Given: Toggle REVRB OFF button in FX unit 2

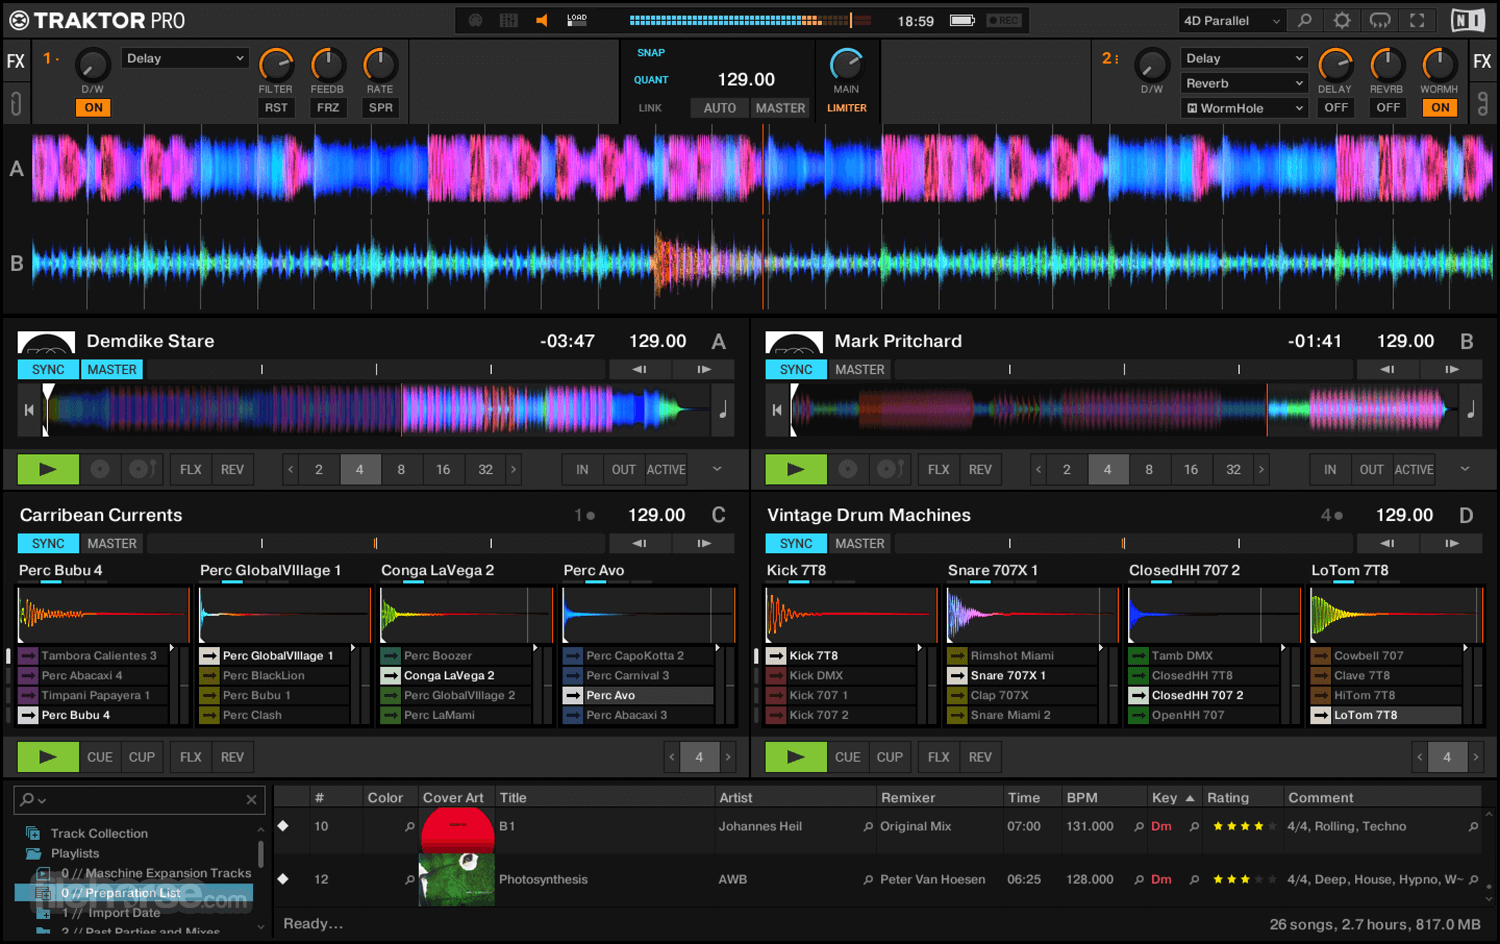Looking at the screenshot, I should click(x=1388, y=108).
